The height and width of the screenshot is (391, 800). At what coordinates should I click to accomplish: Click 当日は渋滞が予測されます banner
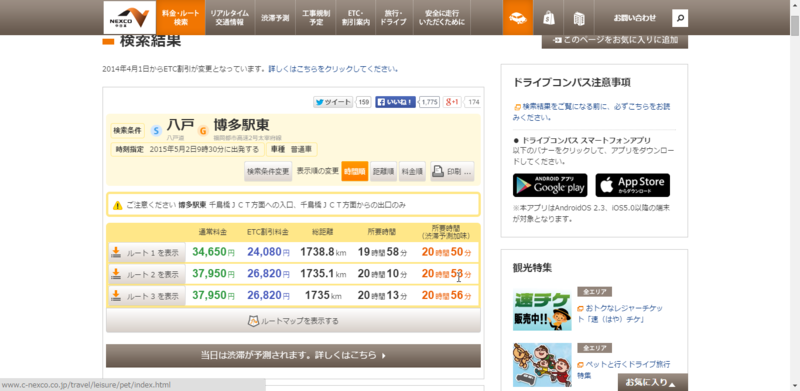point(293,355)
